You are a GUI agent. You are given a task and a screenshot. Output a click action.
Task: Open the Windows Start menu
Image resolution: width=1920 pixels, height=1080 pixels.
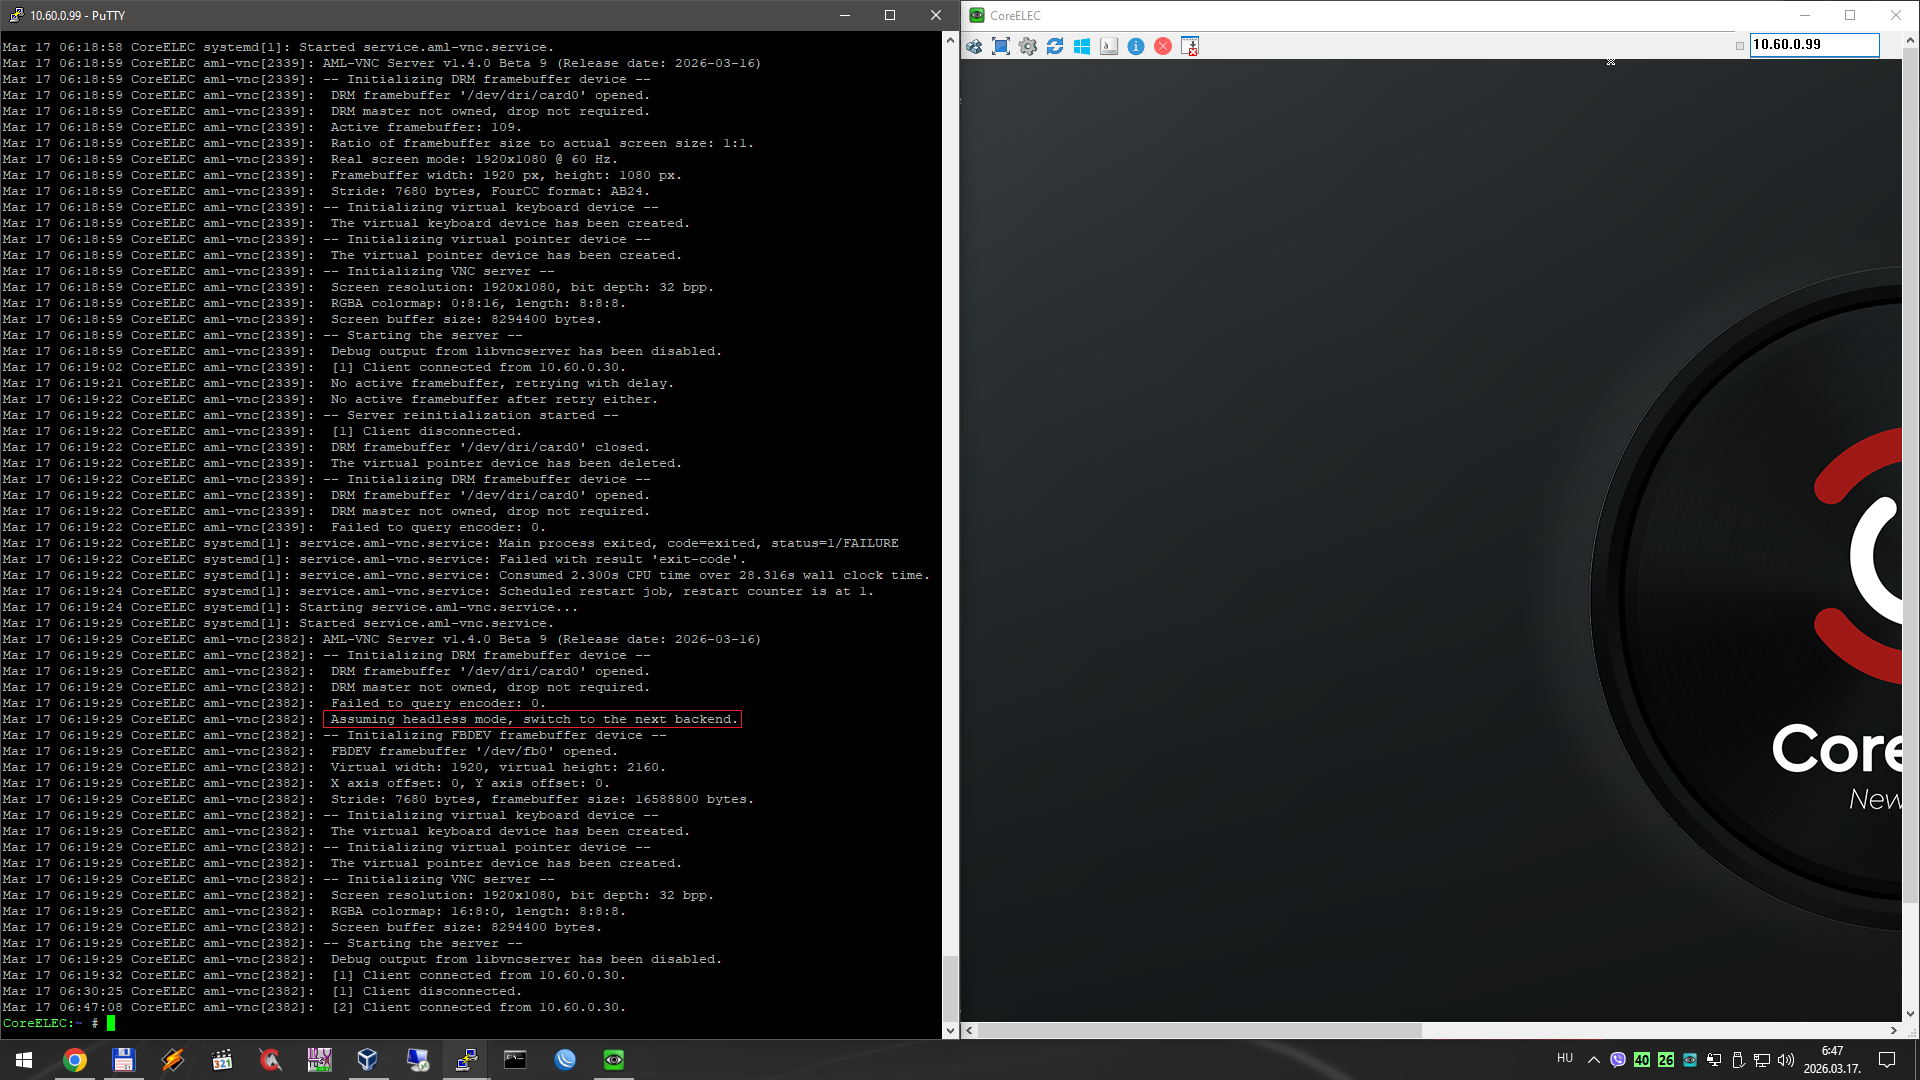coord(24,1060)
